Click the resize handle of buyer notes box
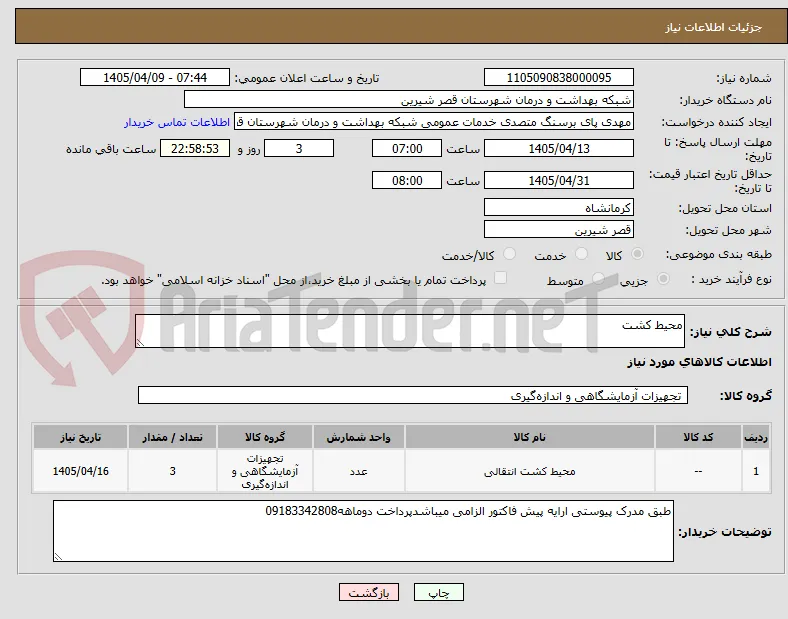Viewport: 788px width, 619px height. 58,557
